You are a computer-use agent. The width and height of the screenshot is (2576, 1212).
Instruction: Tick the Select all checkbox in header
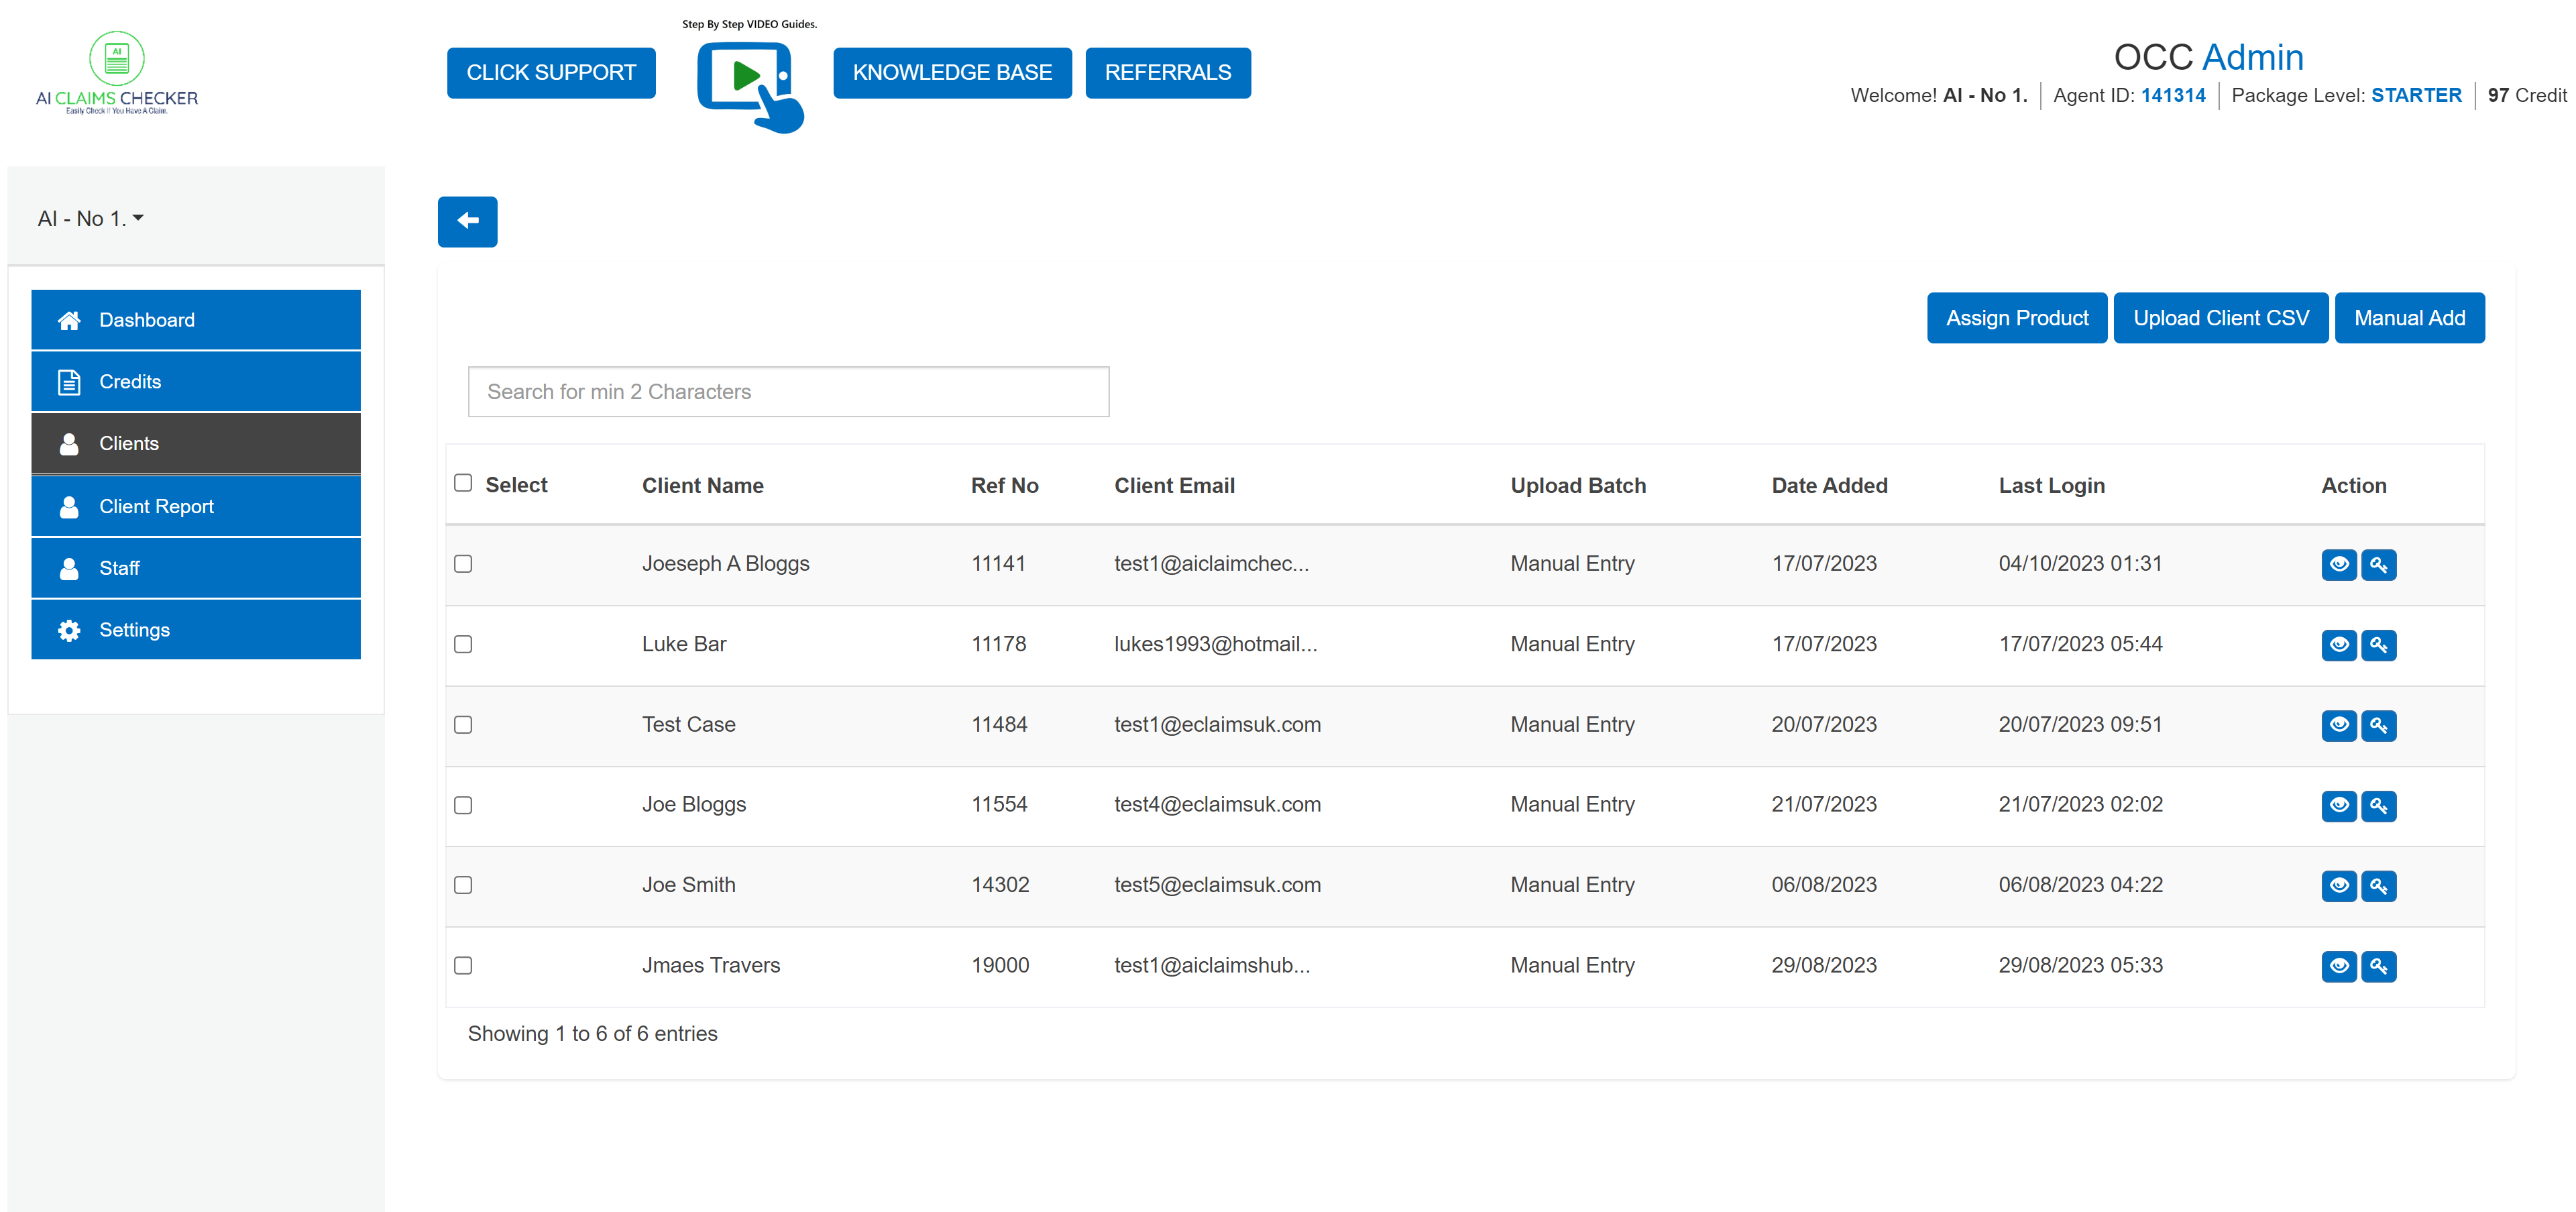[463, 483]
